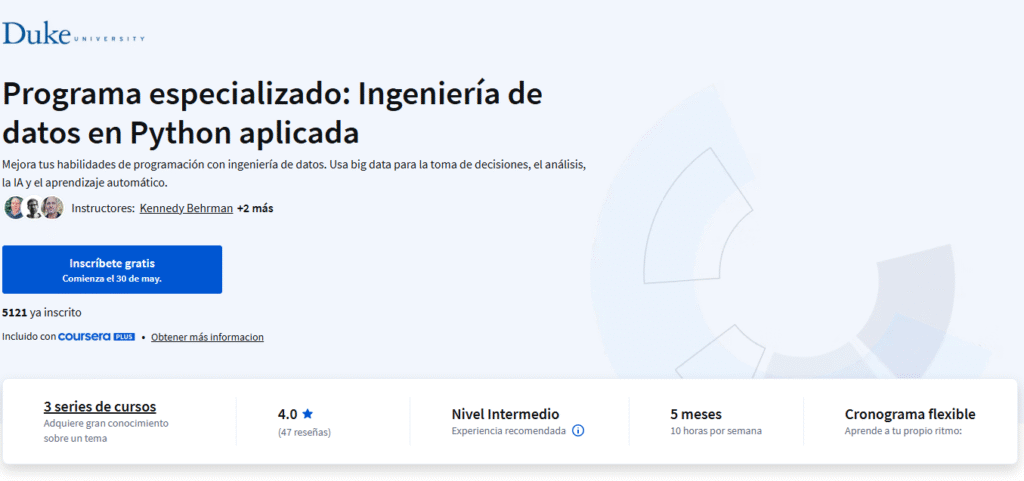Click the Duke University logo
Image resolution: width=1024 pixels, height=481 pixels.
[x=73, y=33]
